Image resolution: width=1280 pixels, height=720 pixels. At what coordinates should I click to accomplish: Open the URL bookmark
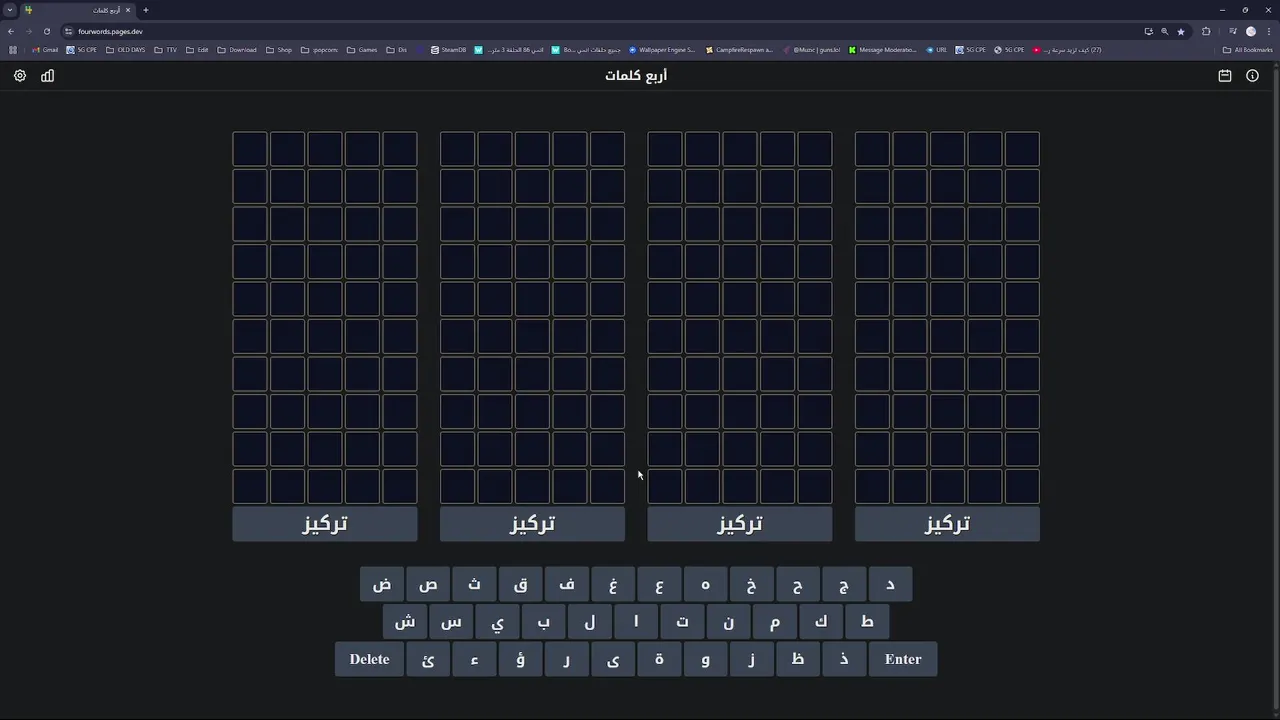(x=936, y=50)
